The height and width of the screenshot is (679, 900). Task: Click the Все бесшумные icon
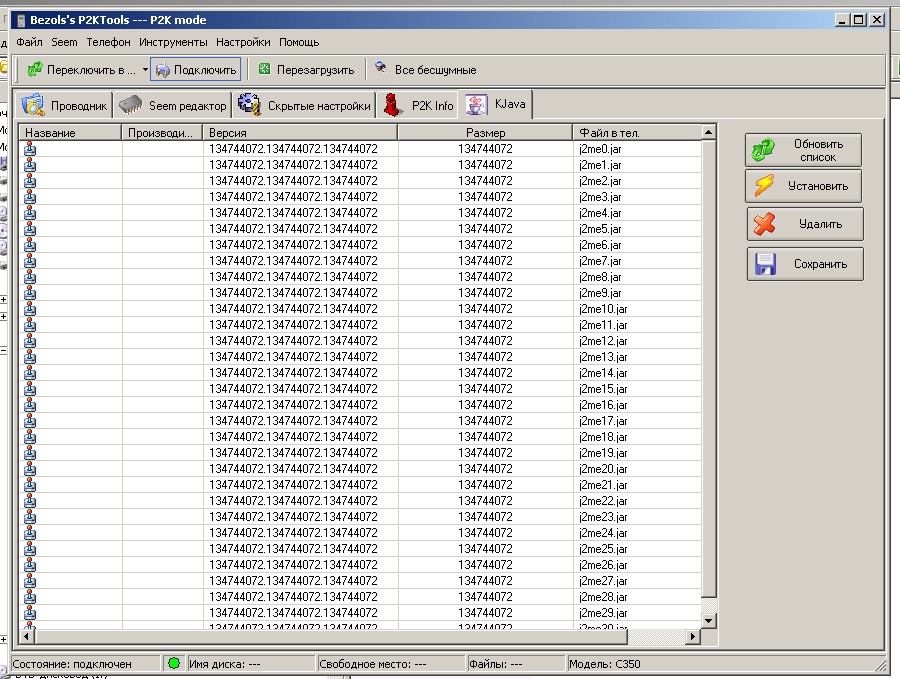[x=381, y=68]
